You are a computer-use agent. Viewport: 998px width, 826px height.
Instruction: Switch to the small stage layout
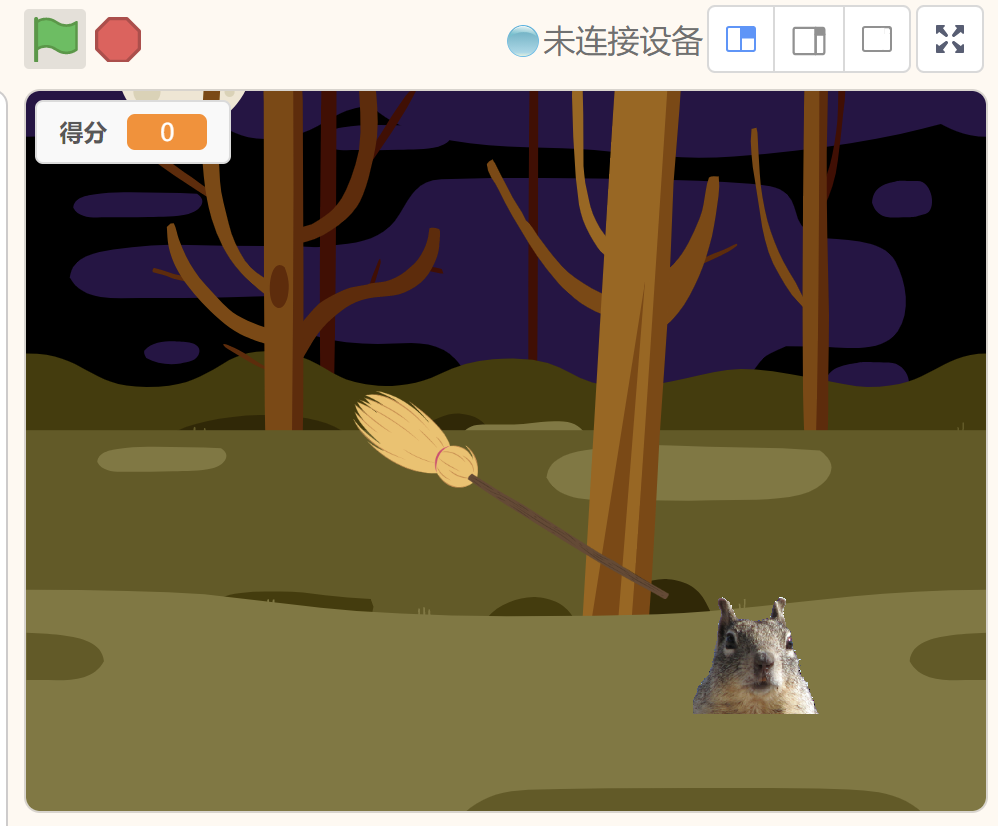point(741,39)
